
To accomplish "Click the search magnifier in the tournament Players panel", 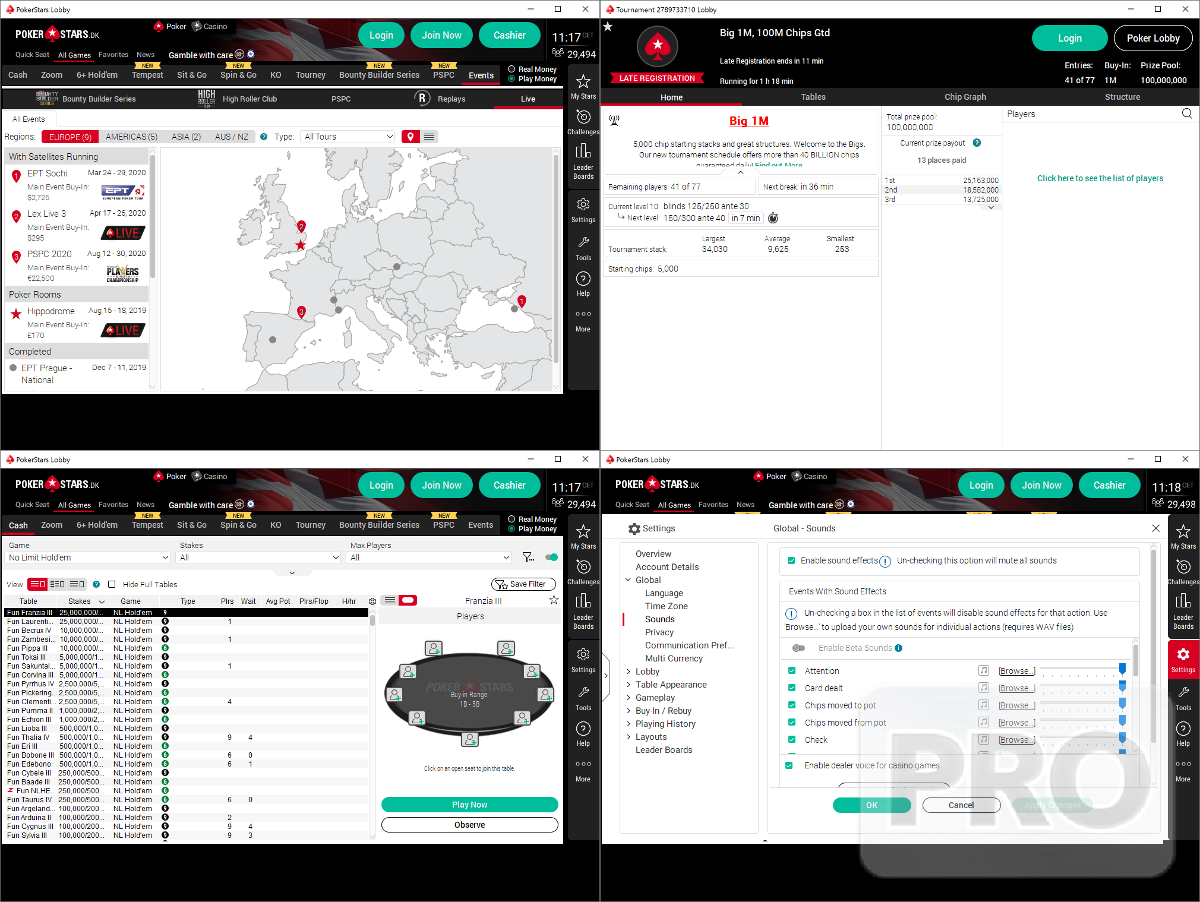I will [1187, 114].
